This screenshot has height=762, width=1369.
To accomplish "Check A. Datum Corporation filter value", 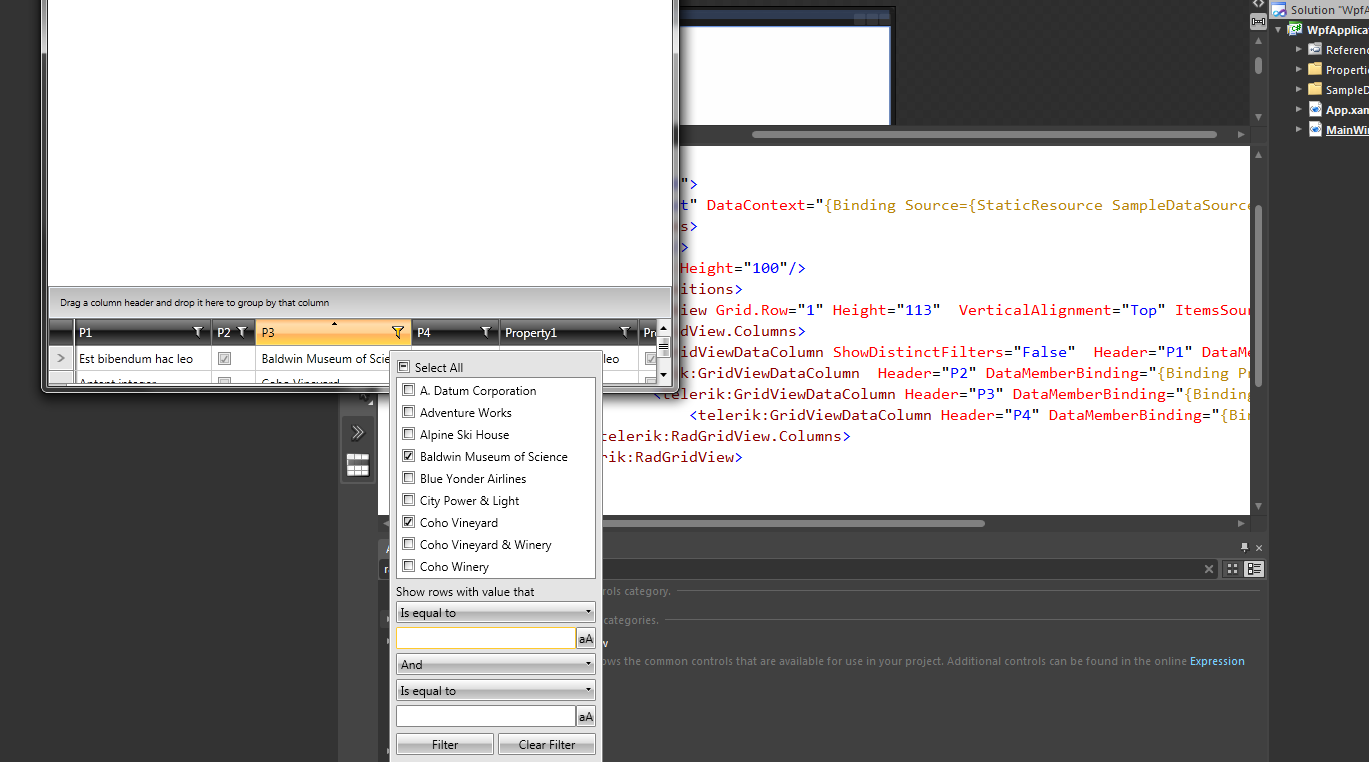I will point(408,390).
